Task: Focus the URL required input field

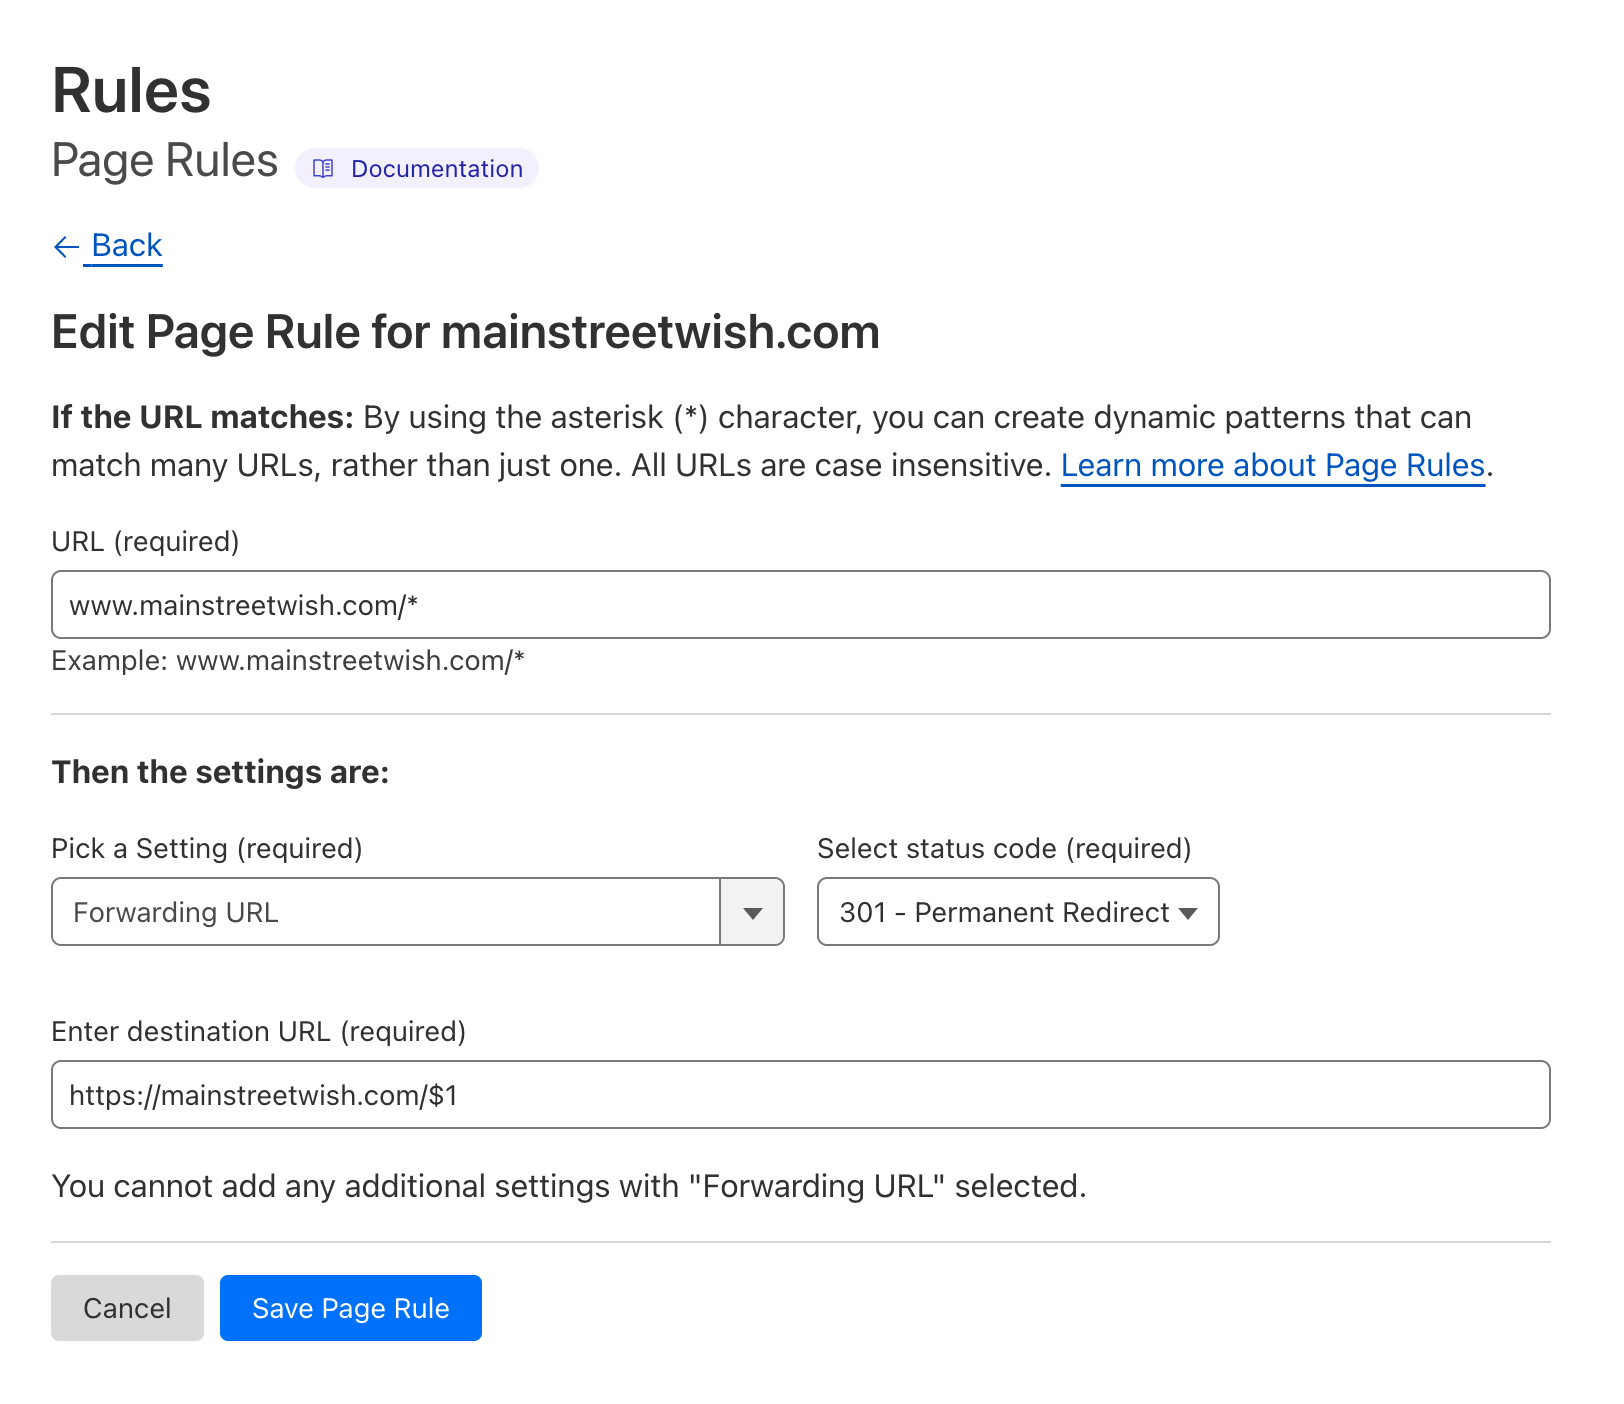Action: point(801,605)
